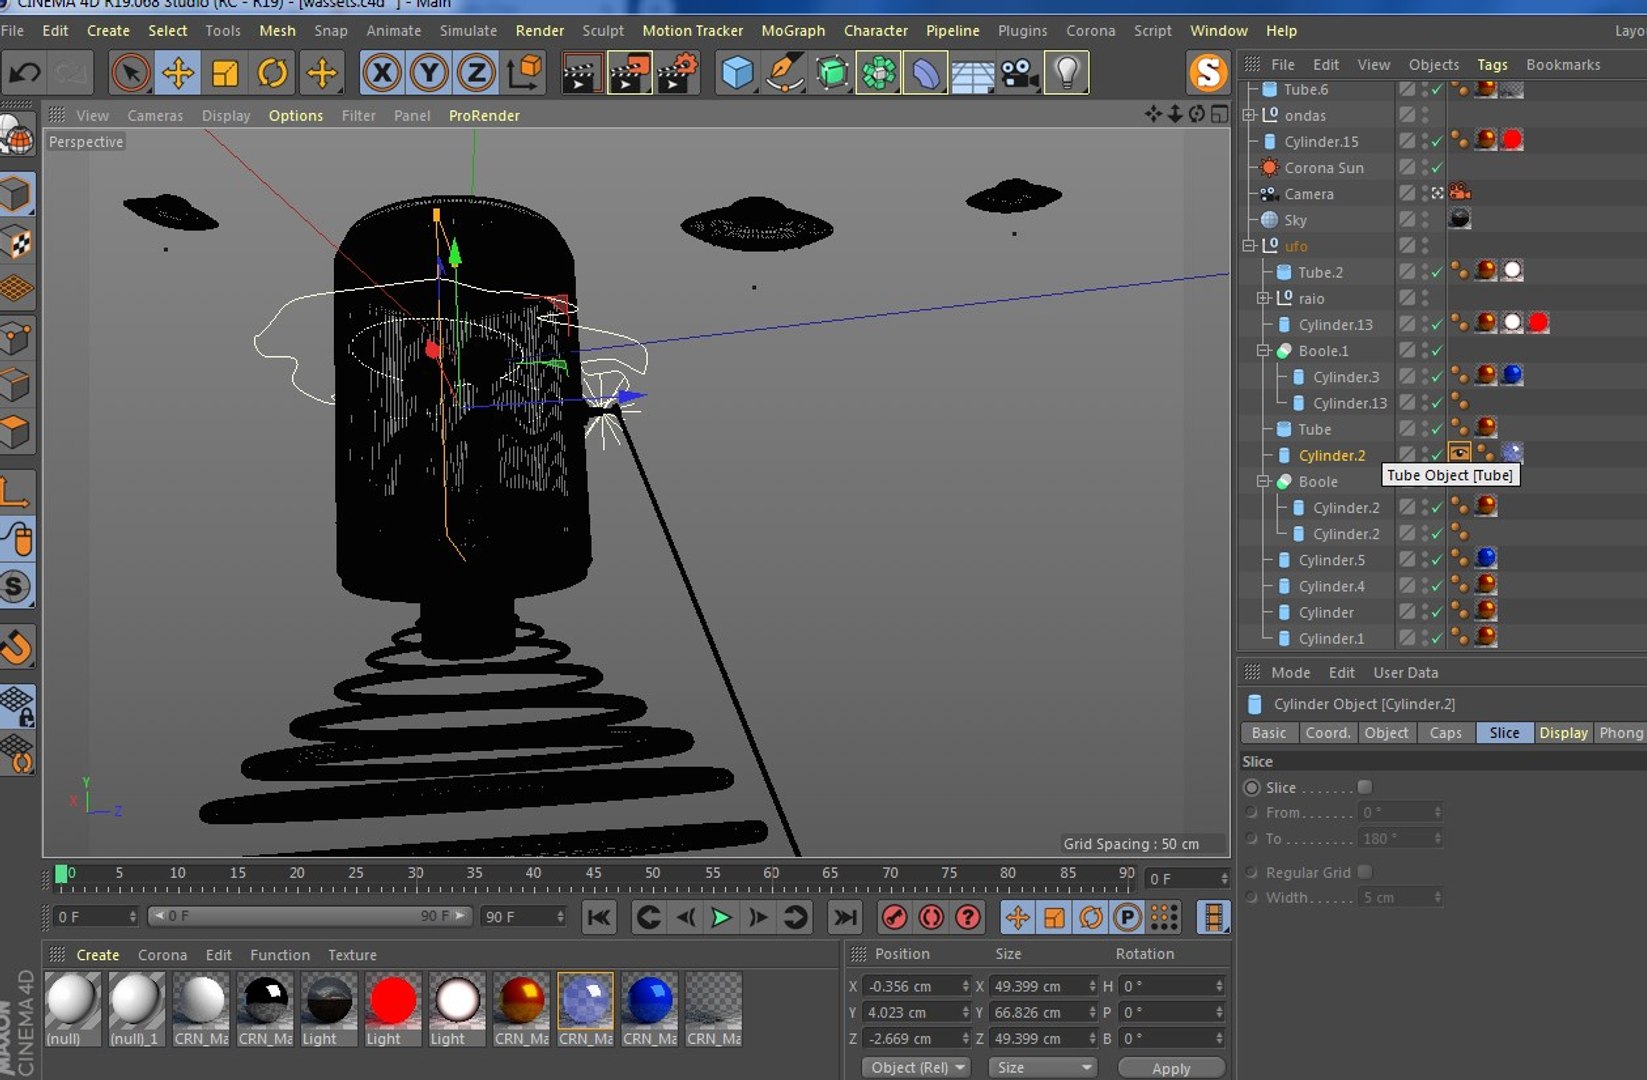Viewport: 1647px width, 1080px height.
Task: Click the Camera object toolbar icon
Action: [1019, 73]
